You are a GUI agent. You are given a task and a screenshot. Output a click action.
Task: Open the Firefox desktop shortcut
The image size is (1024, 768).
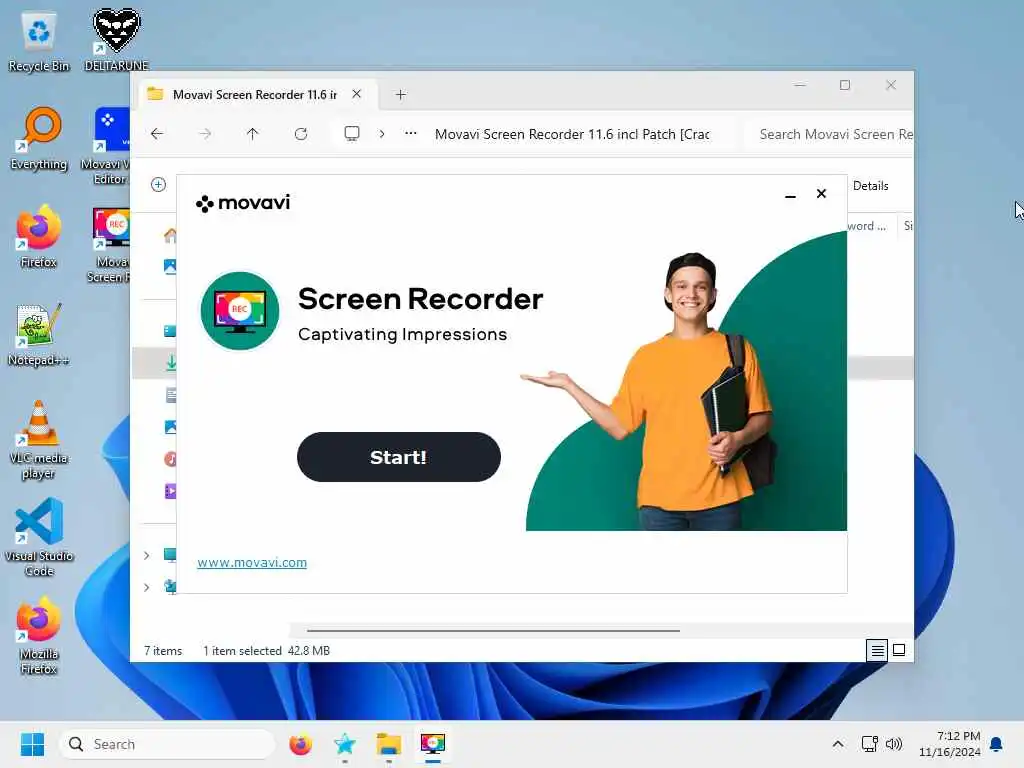pyautogui.click(x=39, y=236)
